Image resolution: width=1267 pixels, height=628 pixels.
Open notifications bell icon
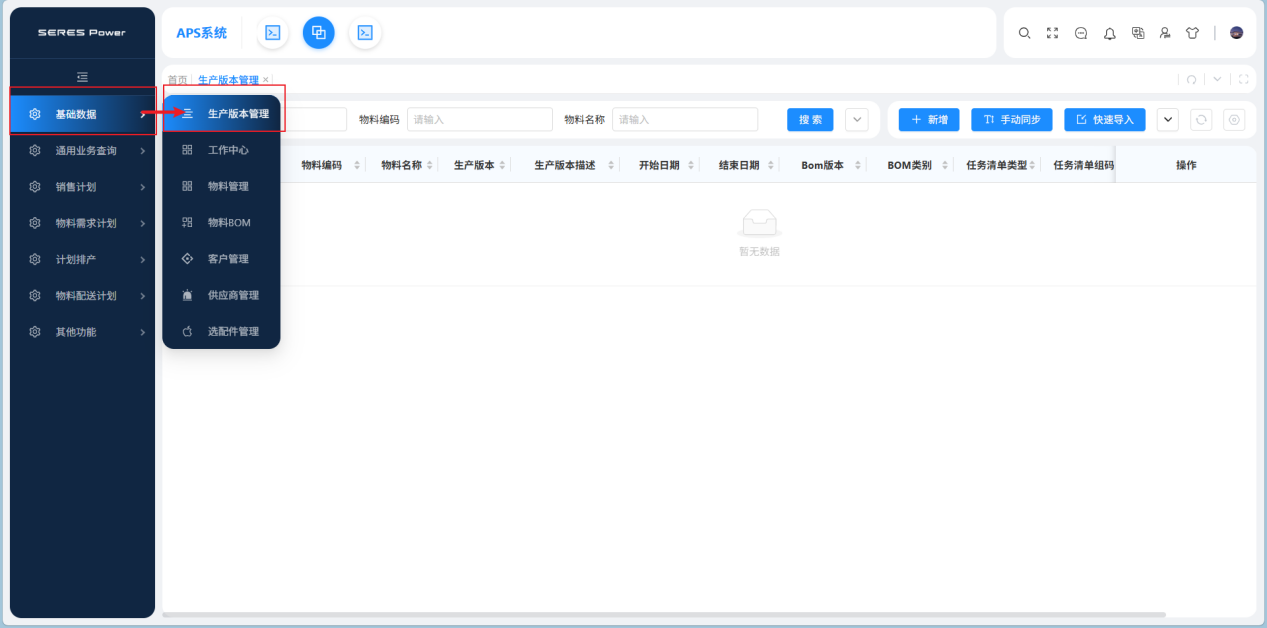pos(1110,33)
